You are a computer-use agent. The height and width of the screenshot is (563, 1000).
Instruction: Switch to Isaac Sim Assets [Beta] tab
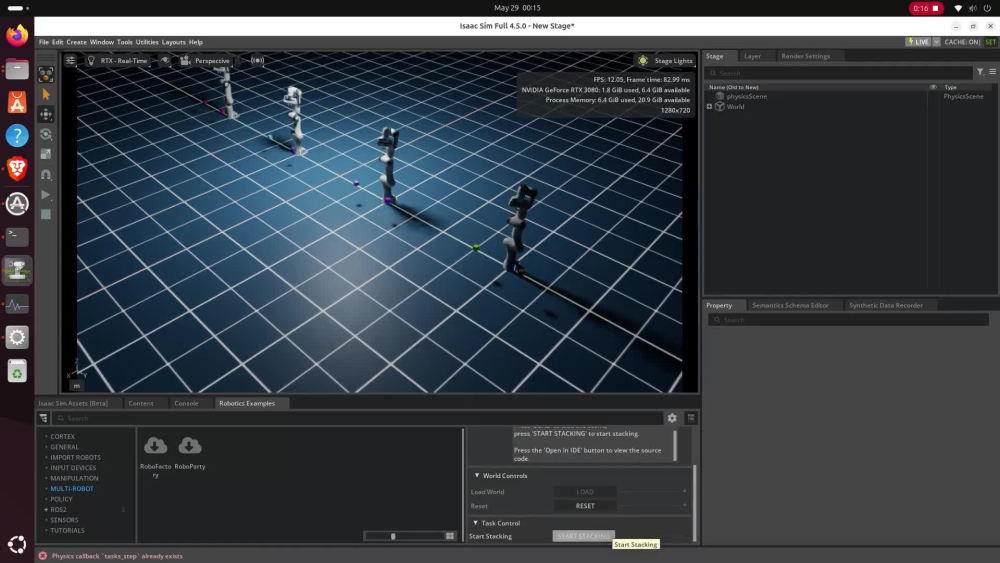point(73,403)
